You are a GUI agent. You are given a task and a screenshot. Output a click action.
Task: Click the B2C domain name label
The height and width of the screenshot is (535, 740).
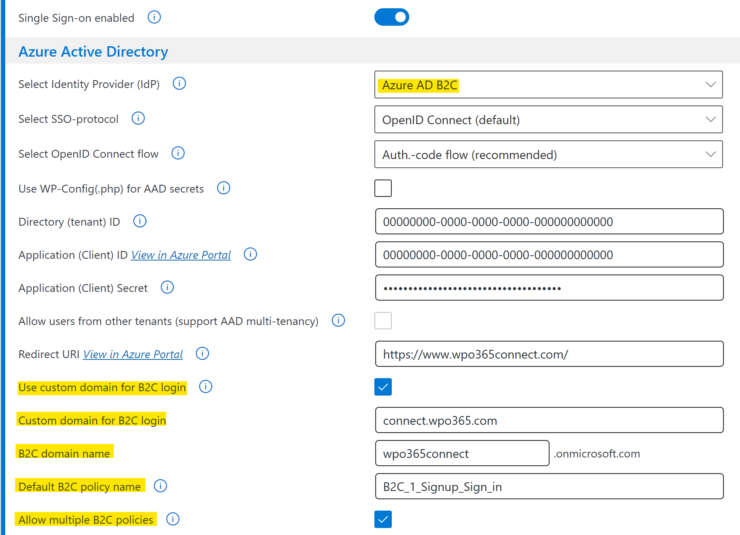(x=64, y=453)
